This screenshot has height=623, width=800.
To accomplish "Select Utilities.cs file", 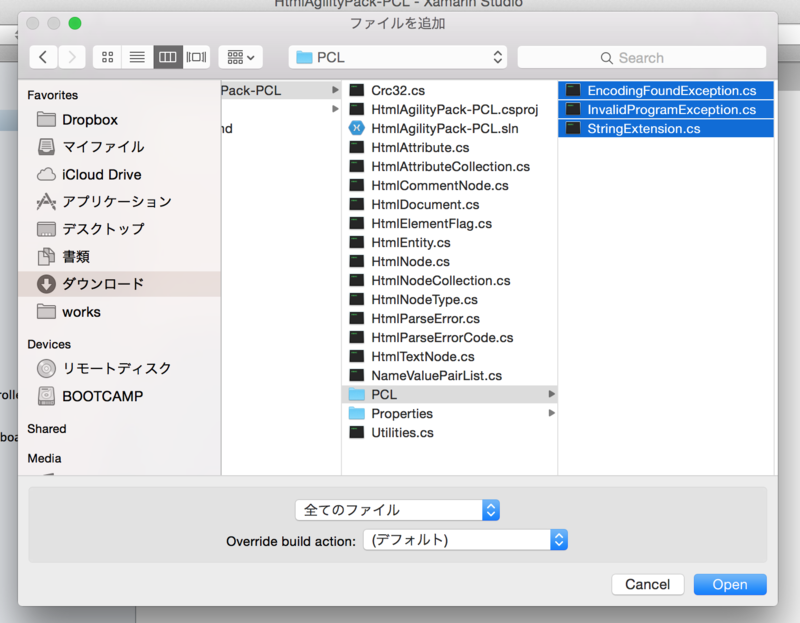I will [449, 432].
